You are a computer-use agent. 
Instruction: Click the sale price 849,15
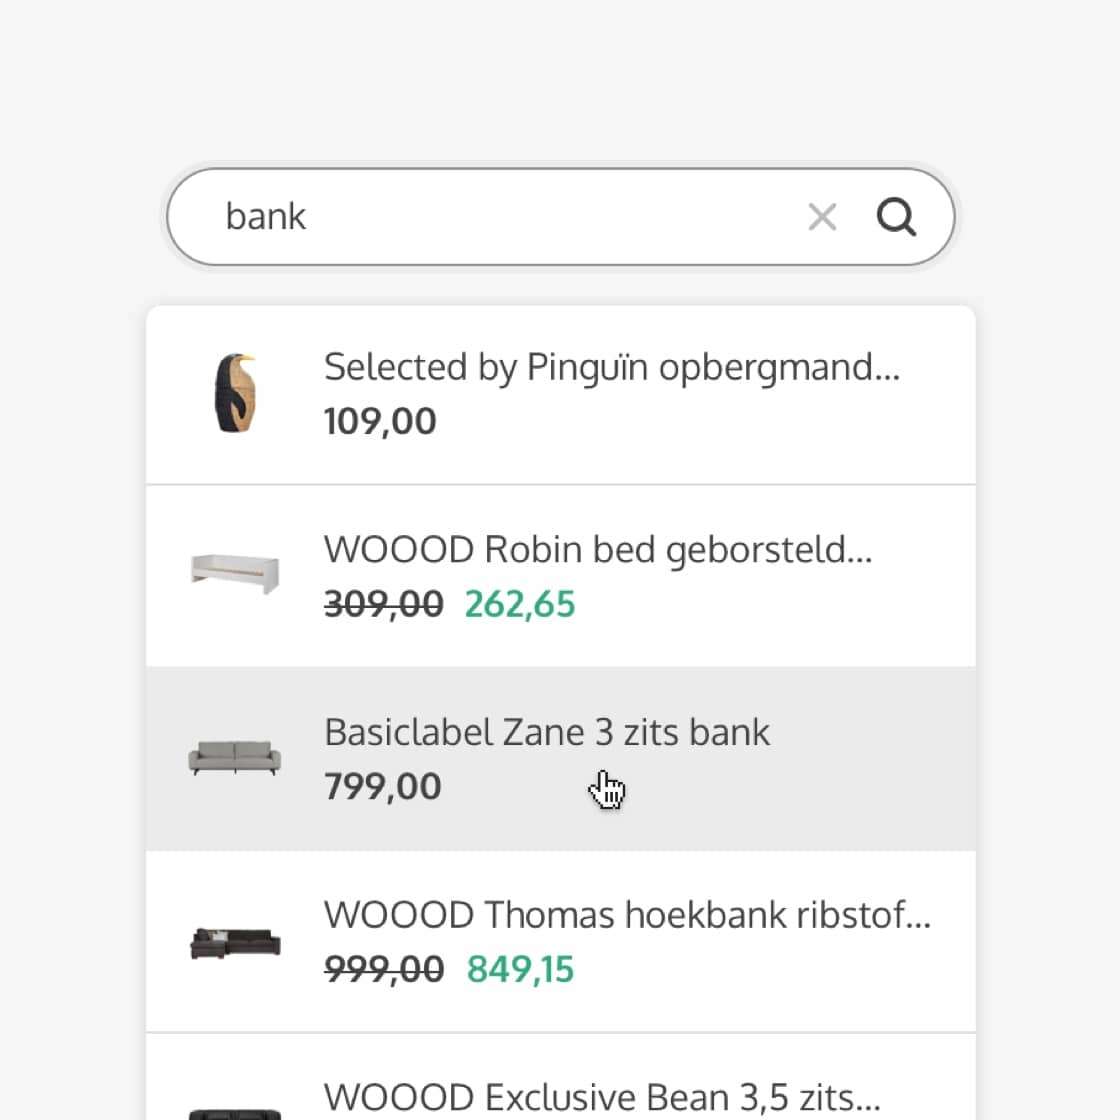(520, 969)
